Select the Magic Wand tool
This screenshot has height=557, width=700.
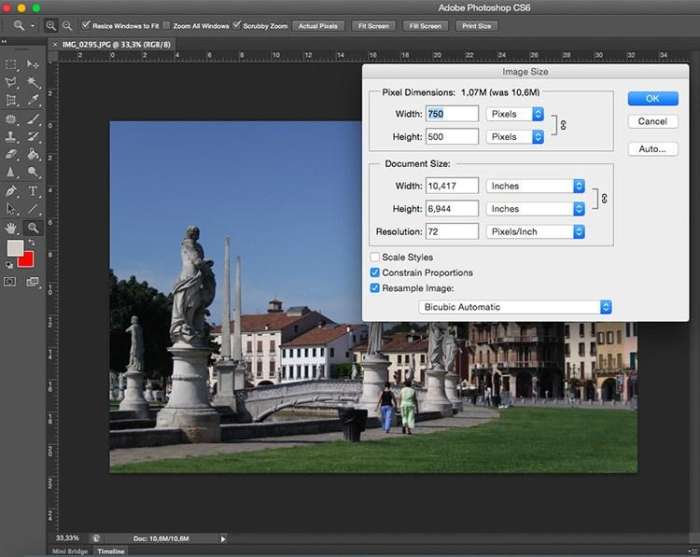pos(33,82)
